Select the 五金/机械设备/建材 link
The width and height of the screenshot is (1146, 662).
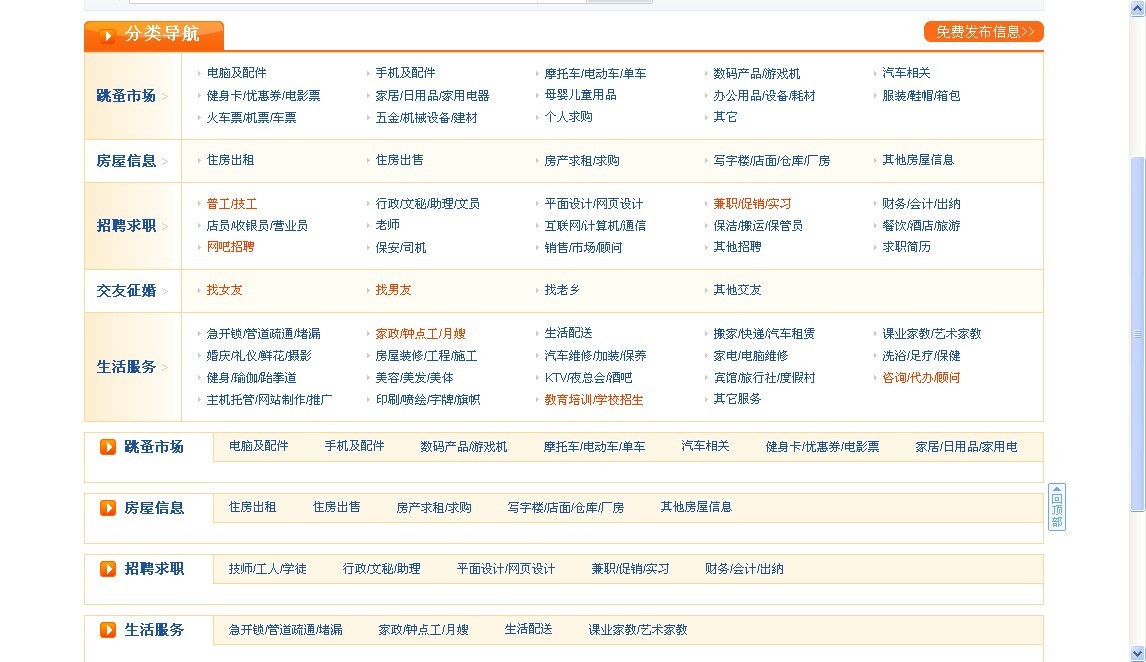[x=426, y=118]
